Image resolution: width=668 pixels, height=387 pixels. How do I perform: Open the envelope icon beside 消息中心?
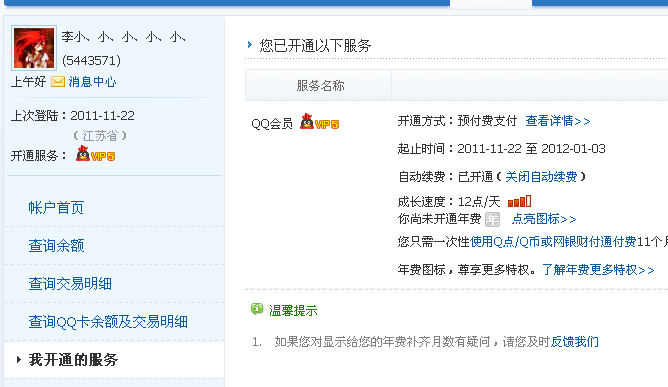point(58,81)
